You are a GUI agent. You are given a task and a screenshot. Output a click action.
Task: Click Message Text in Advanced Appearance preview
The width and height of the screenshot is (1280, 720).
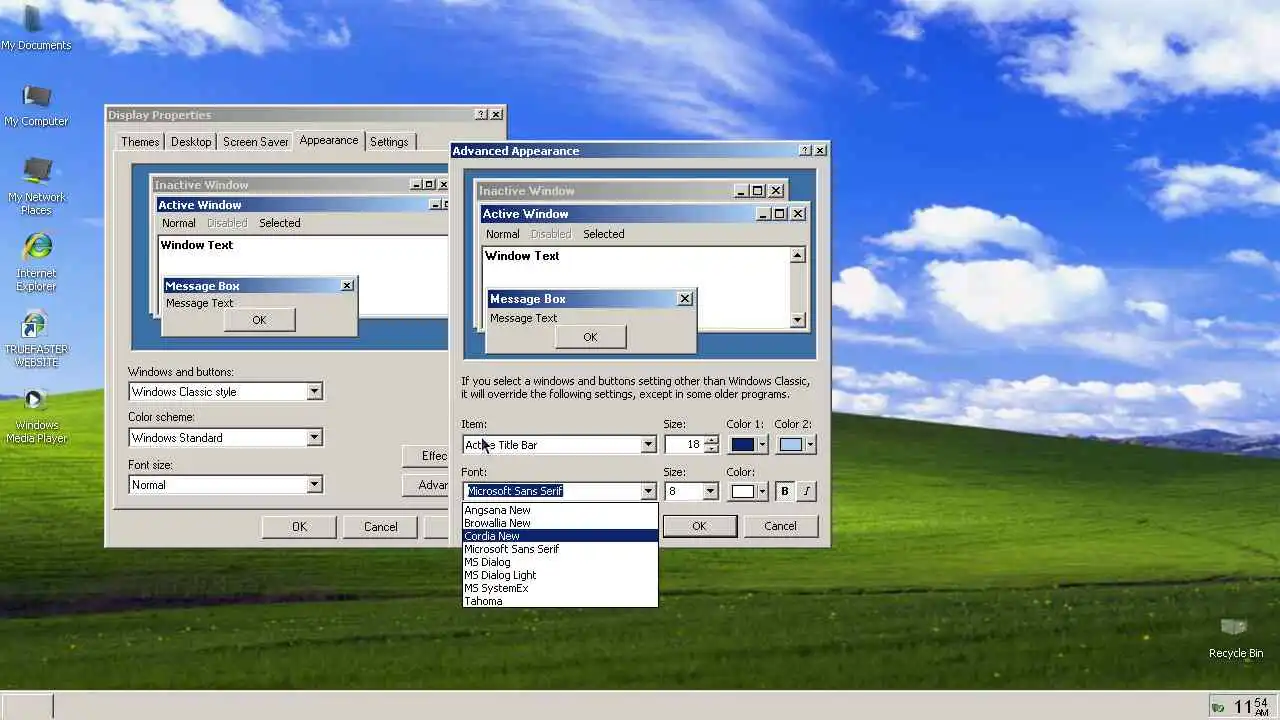523,318
